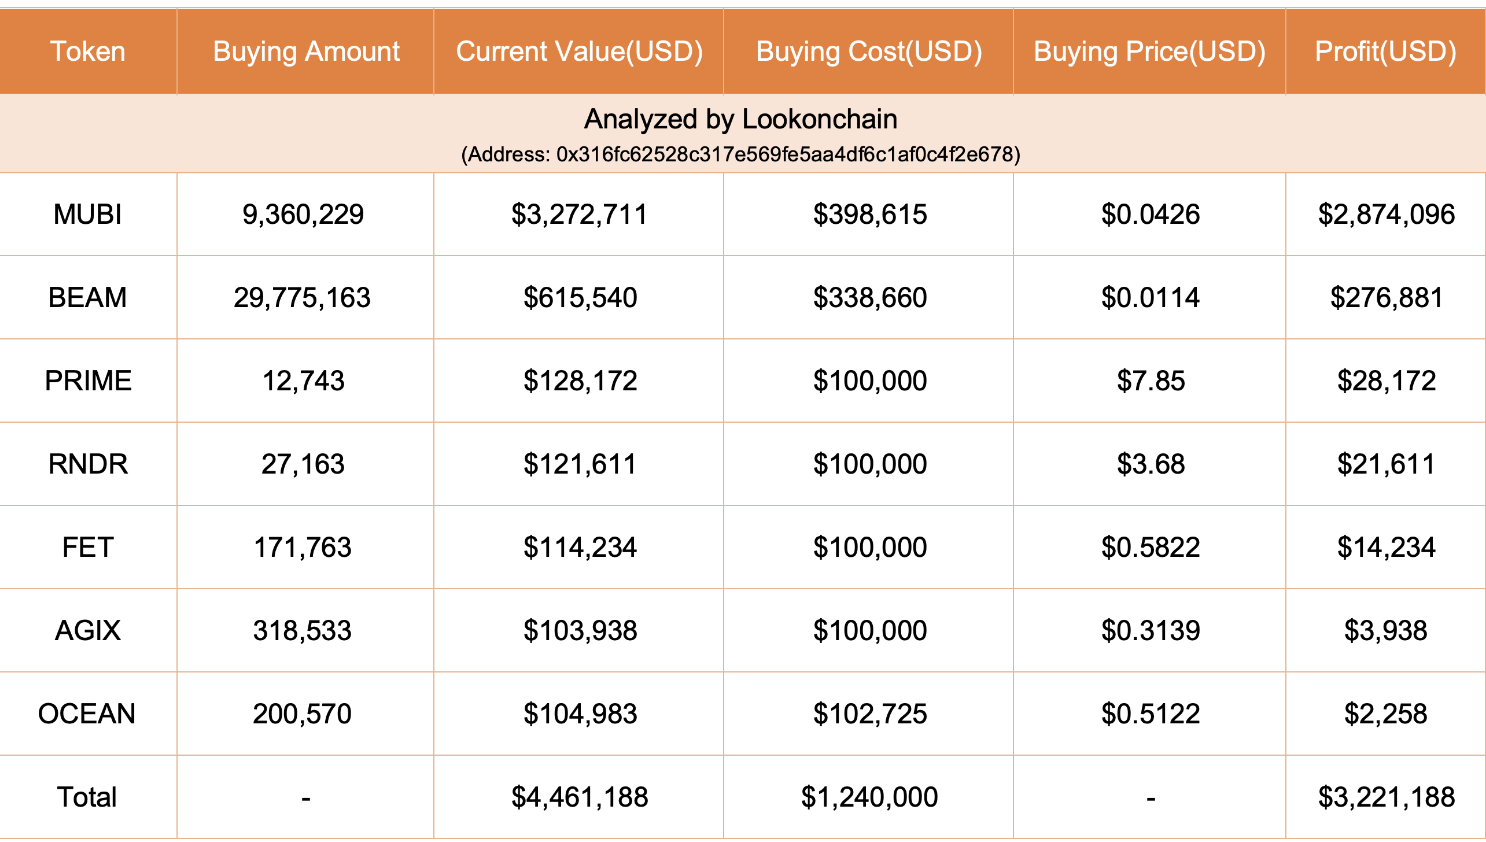Viewport: 1486px width, 842px height.
Task: Click the PRIME token name
Action: point(88,381)
